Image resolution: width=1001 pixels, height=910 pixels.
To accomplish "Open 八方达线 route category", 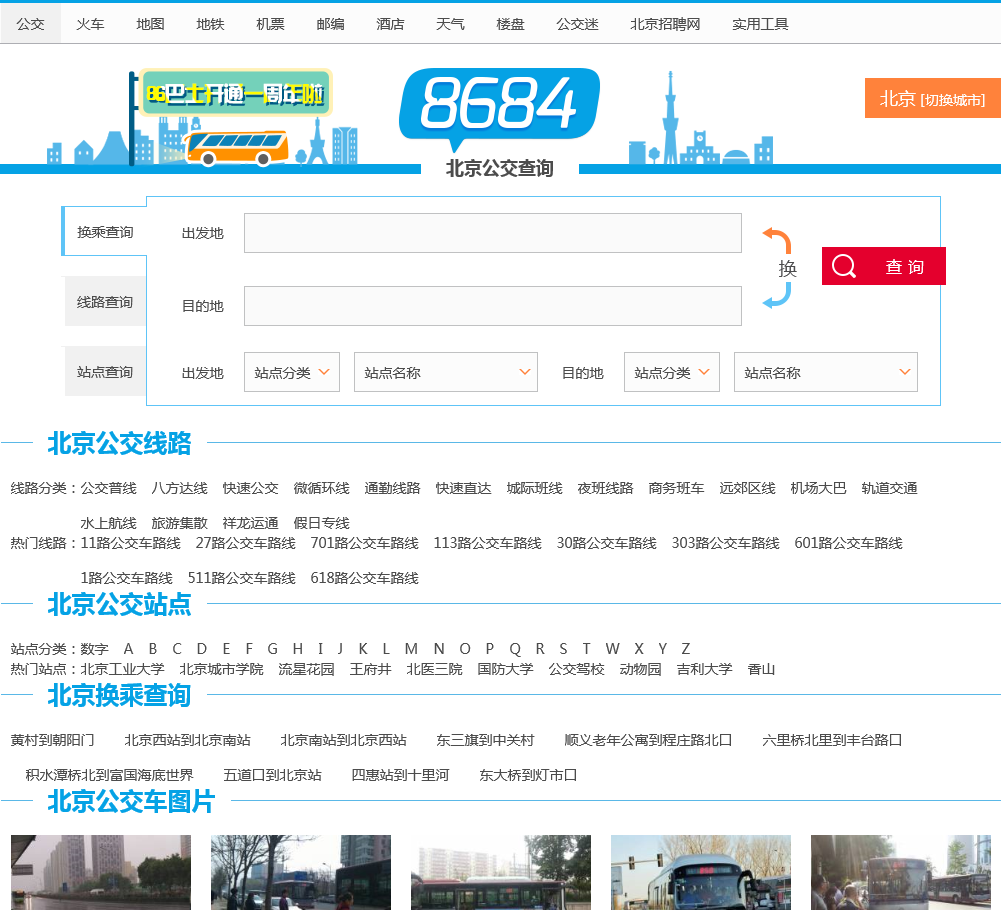I will pos(179,489).
